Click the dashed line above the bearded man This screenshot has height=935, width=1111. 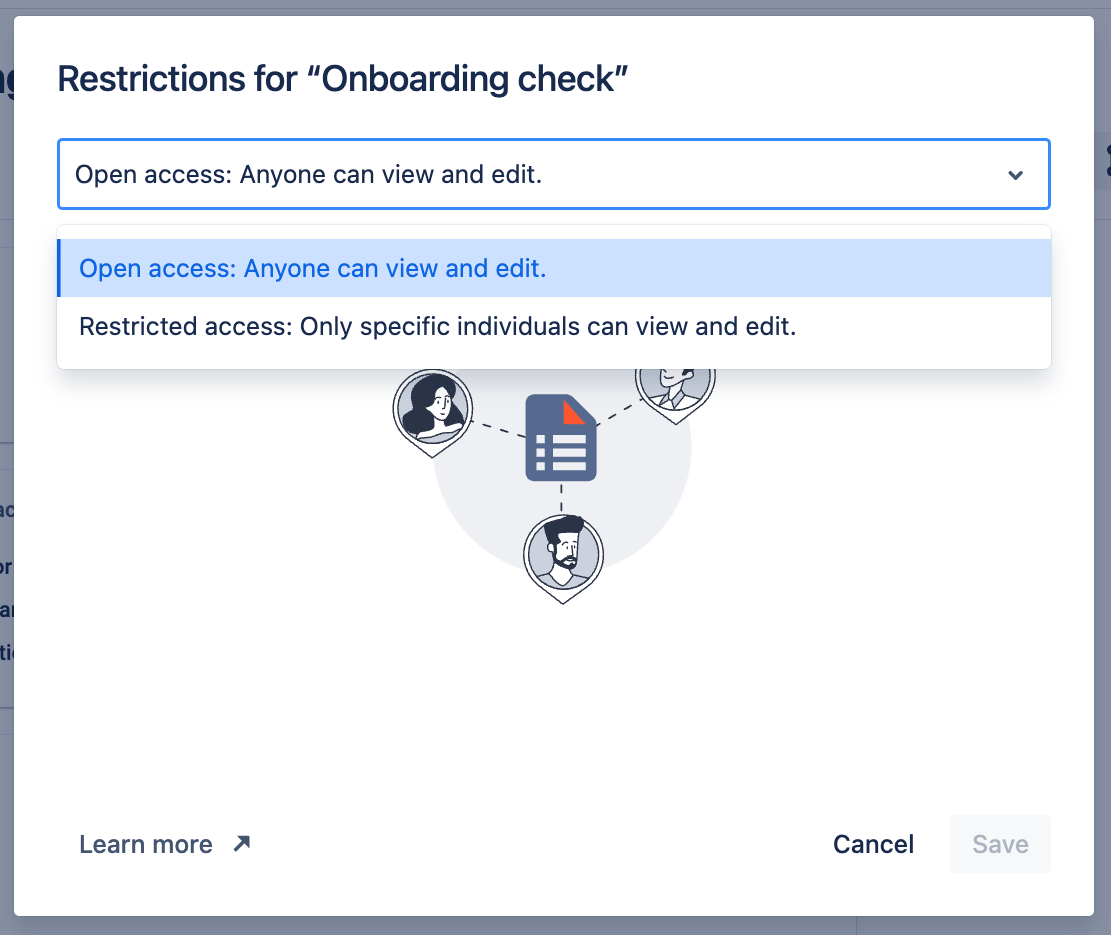point(561,497)
